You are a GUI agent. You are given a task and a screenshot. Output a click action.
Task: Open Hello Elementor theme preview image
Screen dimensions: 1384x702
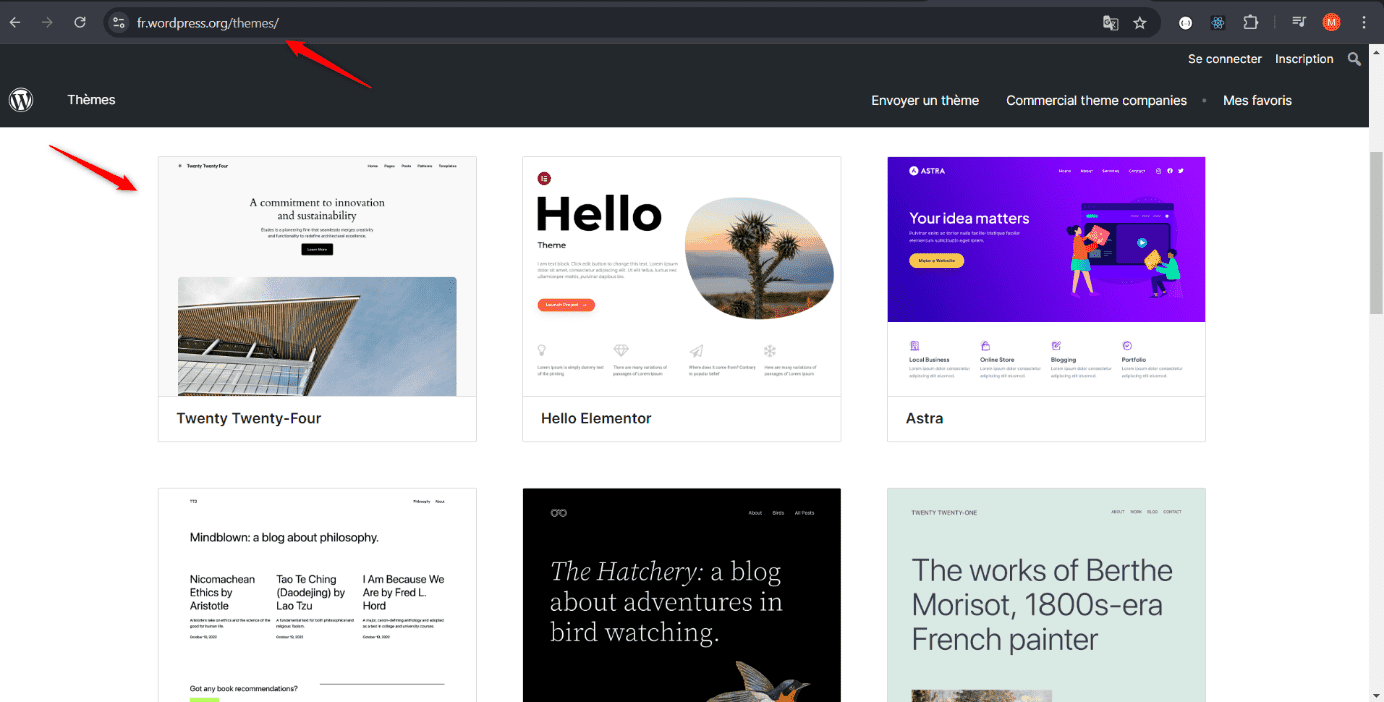681,276
